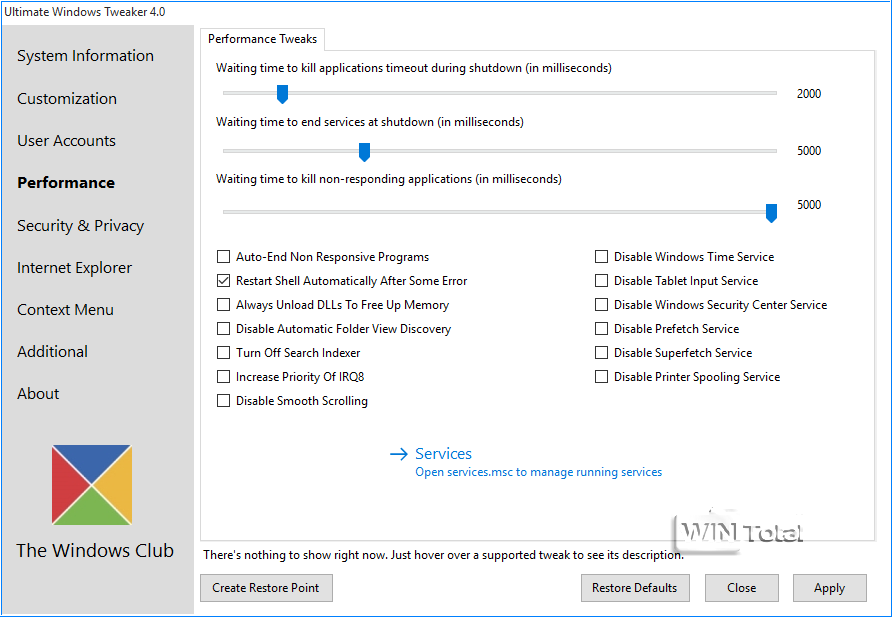Image resolution: width=892 pixels, height=617 pixels.
Task: Click Restore Defaults button
Action: [x=634, y=588]
